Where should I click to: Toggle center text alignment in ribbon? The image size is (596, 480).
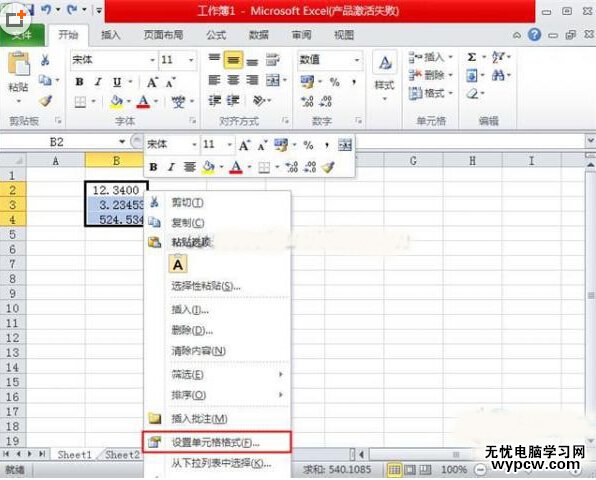click(x=233, y=80)
